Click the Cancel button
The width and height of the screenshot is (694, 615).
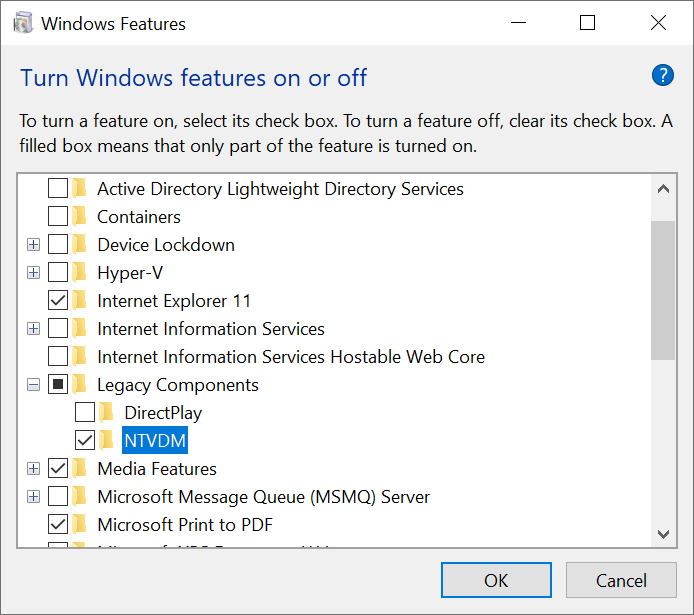[621, 580]
